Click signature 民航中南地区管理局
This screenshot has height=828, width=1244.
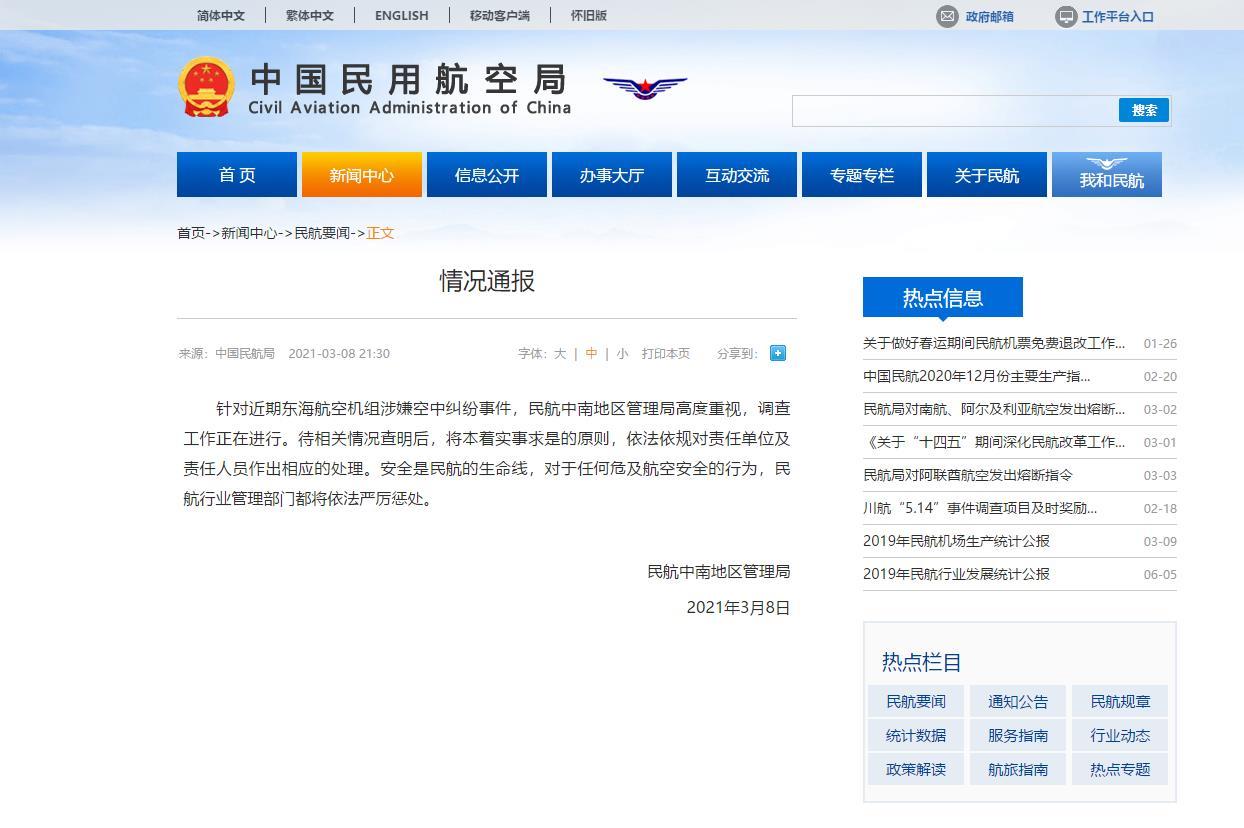718,572
